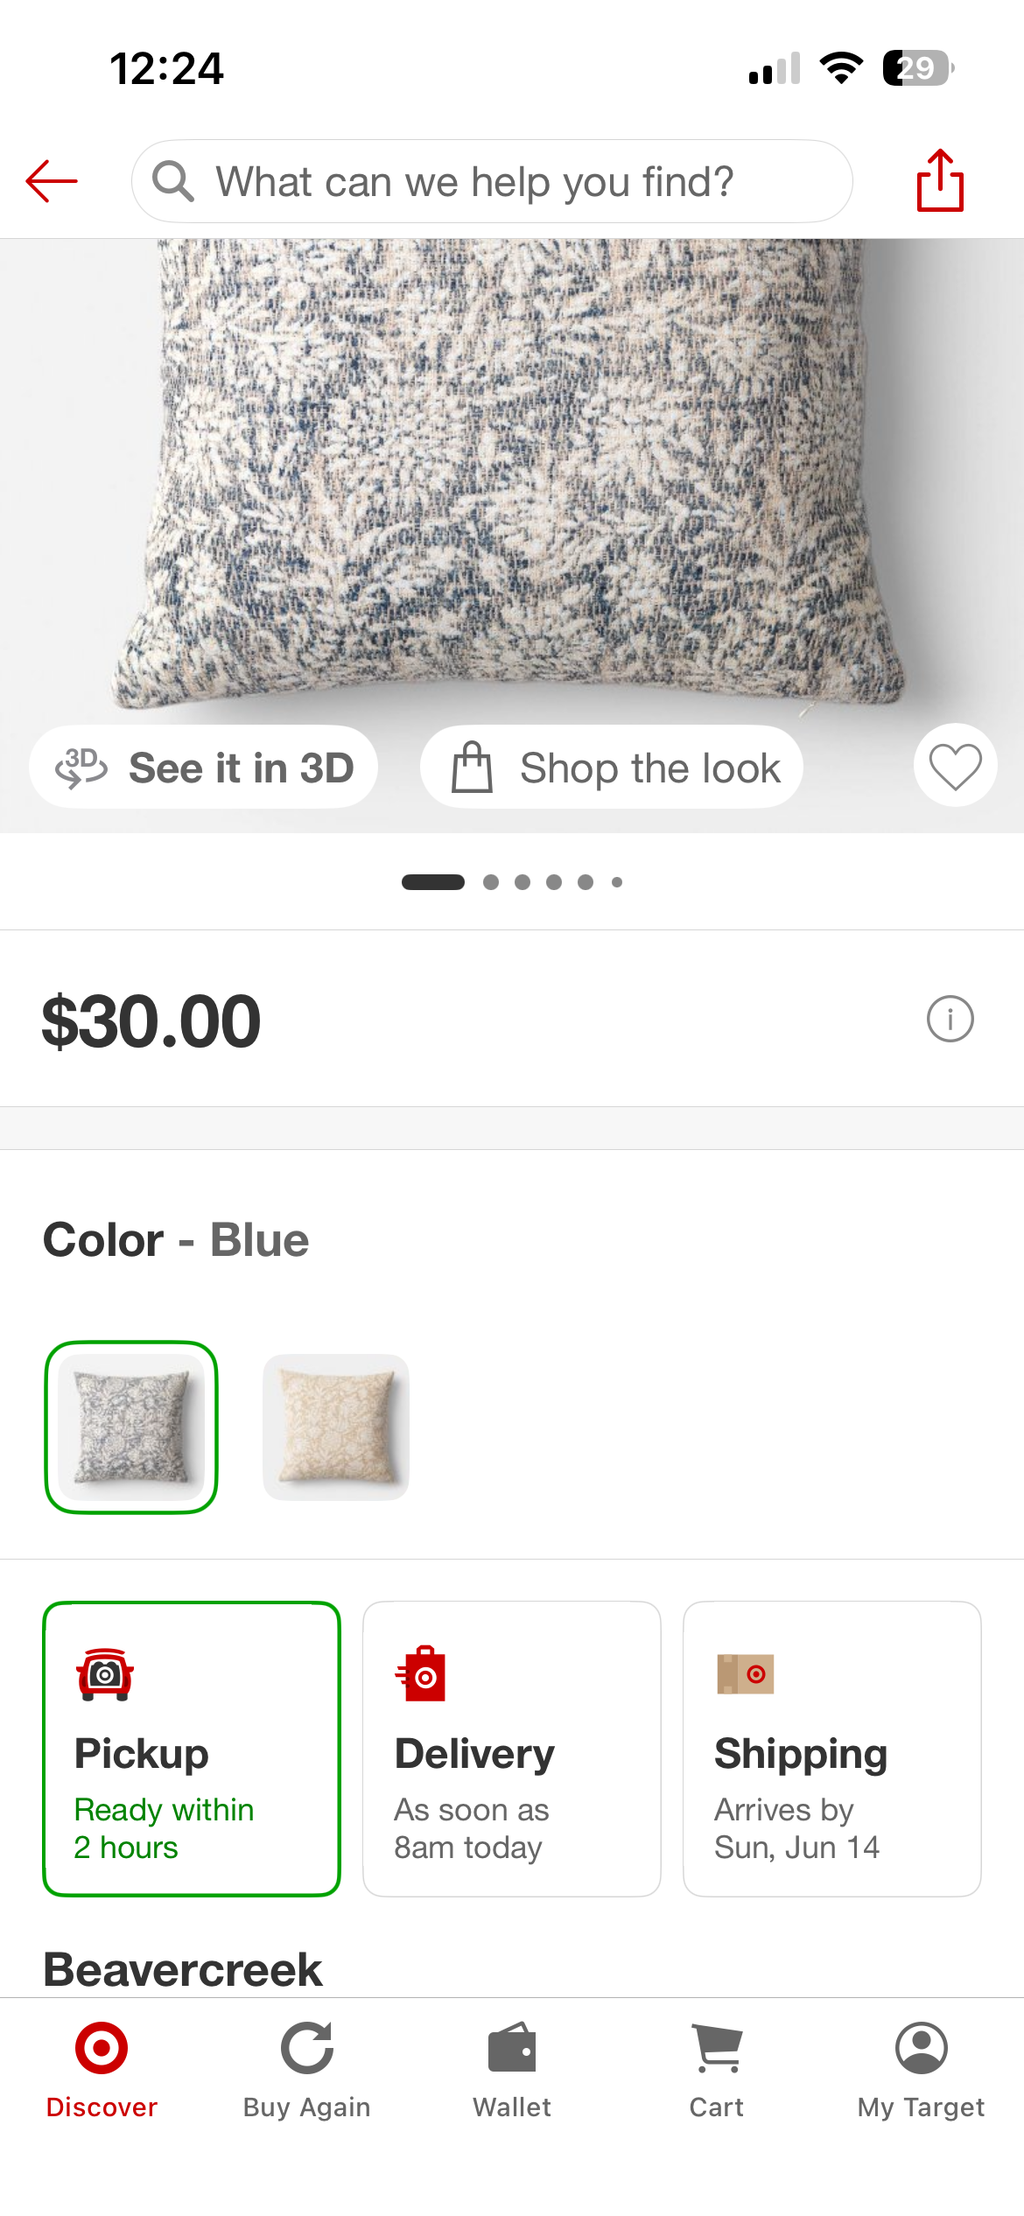
Task: Open the My Target profile tab
Action: coord(921,2069)
